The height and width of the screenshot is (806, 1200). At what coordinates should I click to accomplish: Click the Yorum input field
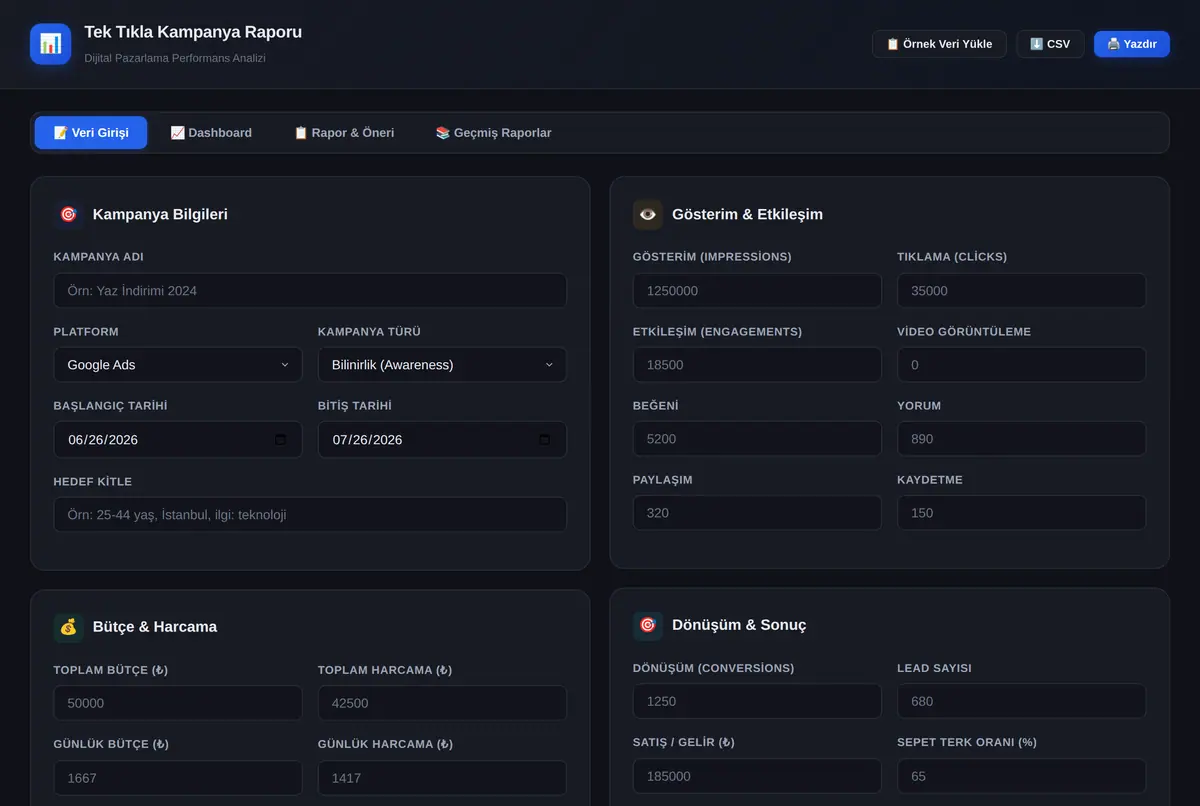click(1022, 439)
